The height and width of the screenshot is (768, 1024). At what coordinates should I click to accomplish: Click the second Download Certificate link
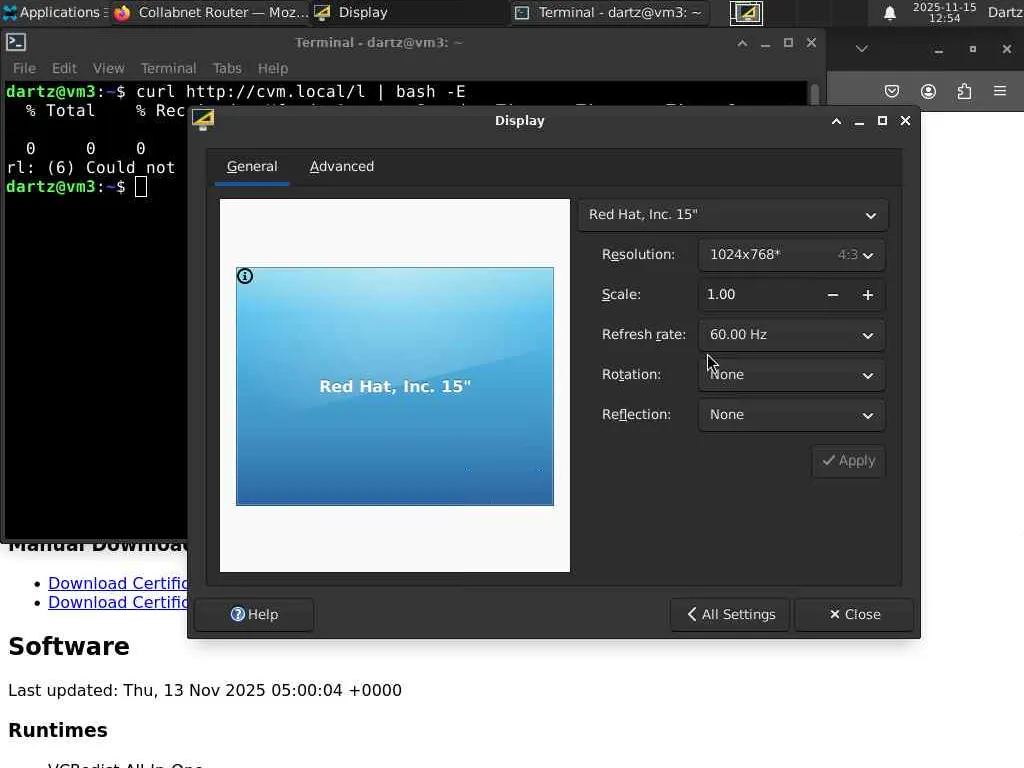(118, 602)
